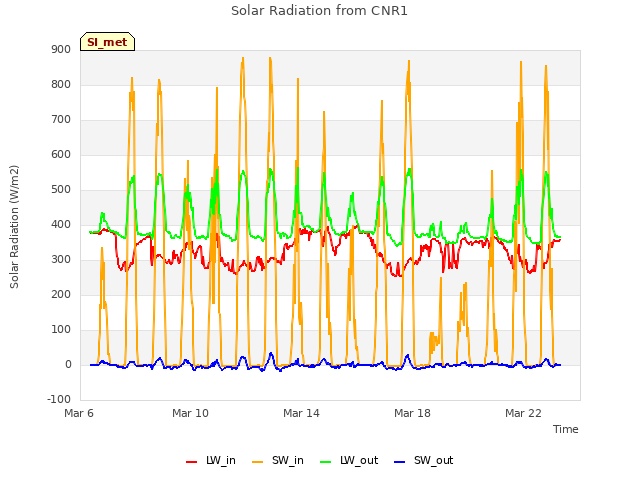This screenshot has width=640, height=480.
Task: Click the 400 y-axis tick label
Action: click(x=61, y=225)
